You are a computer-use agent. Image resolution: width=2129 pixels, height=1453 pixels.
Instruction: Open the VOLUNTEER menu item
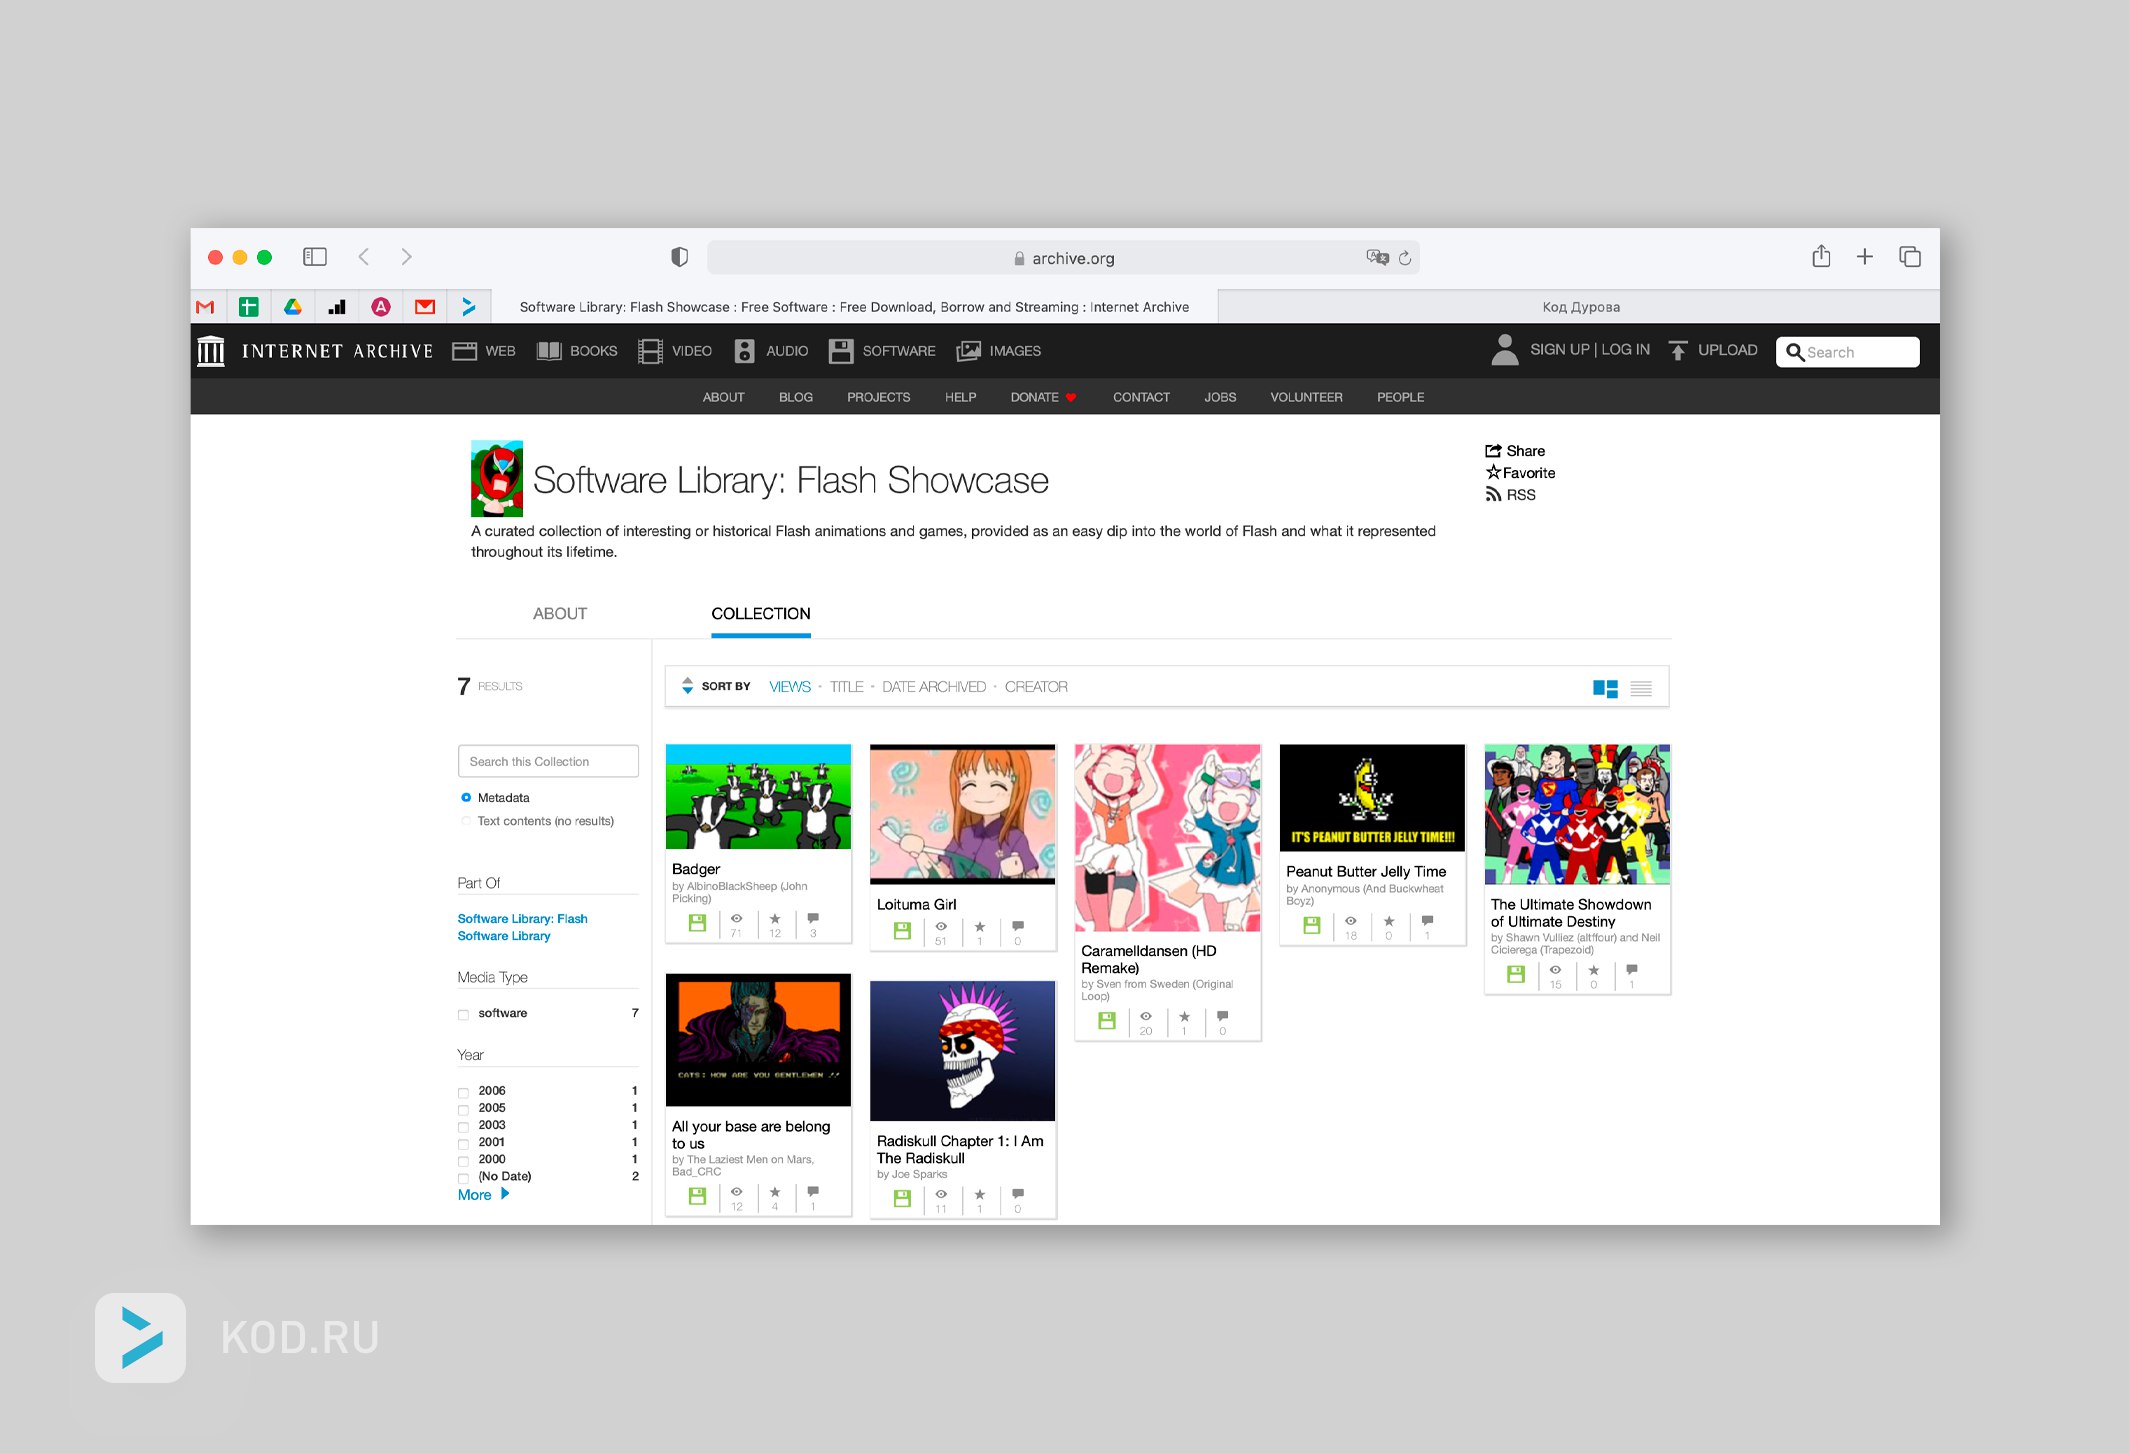click(x=1306, y=397)
